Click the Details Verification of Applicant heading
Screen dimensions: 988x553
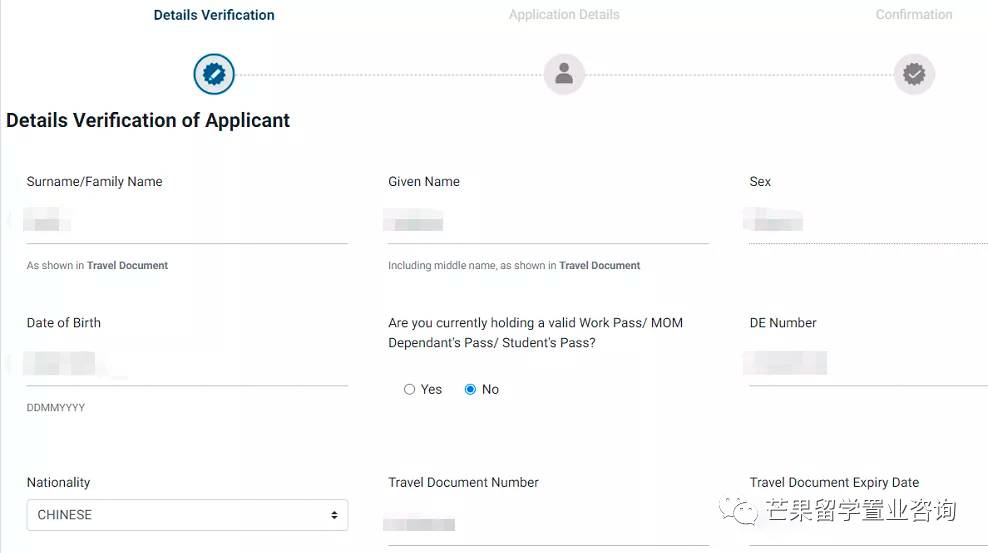[148, 120]
